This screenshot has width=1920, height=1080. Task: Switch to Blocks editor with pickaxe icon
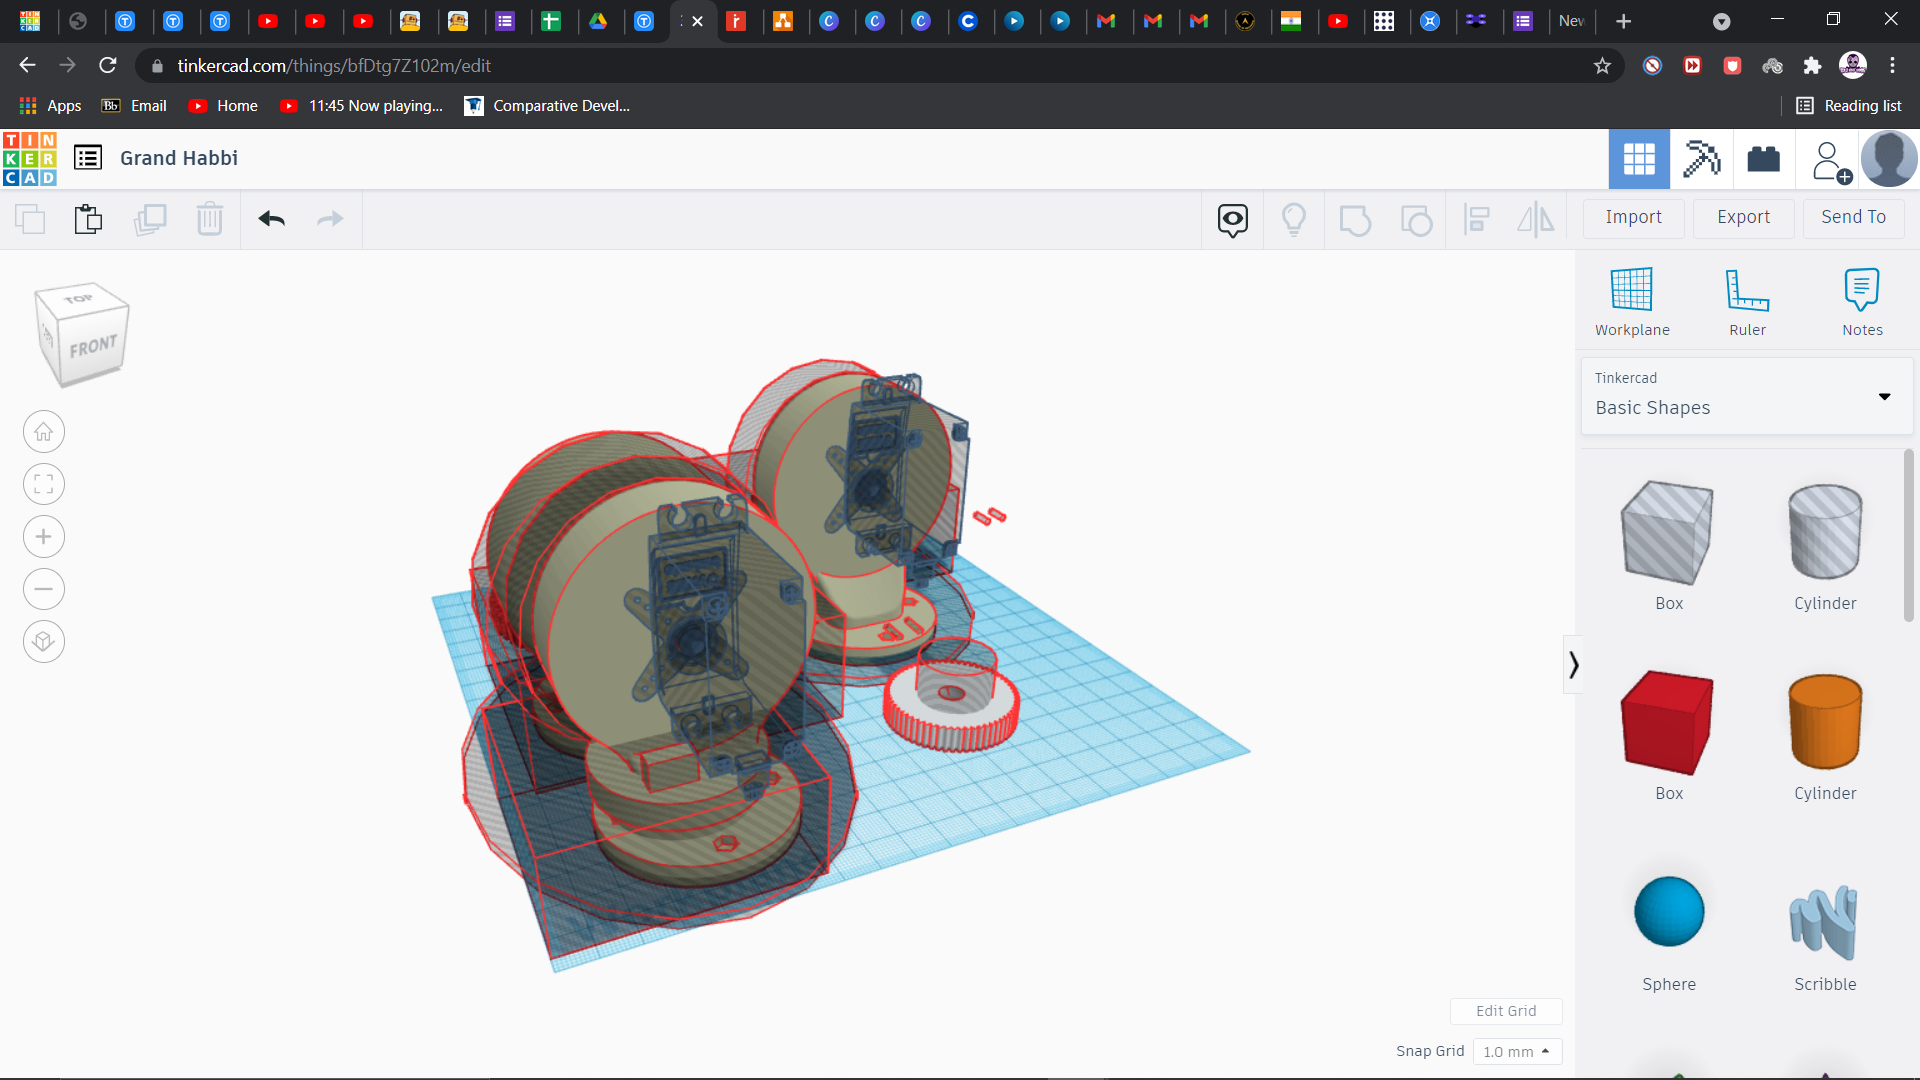point(1701,159)
